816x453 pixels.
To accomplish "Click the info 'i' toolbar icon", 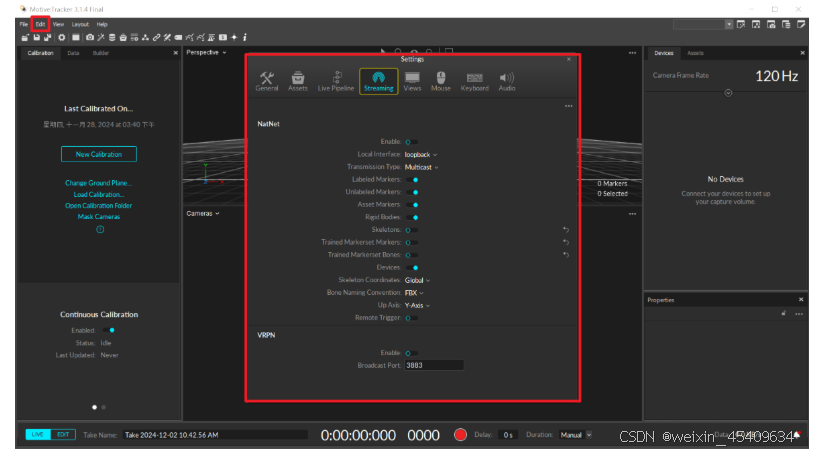I will pyautogui.click(x=245, y=37).
